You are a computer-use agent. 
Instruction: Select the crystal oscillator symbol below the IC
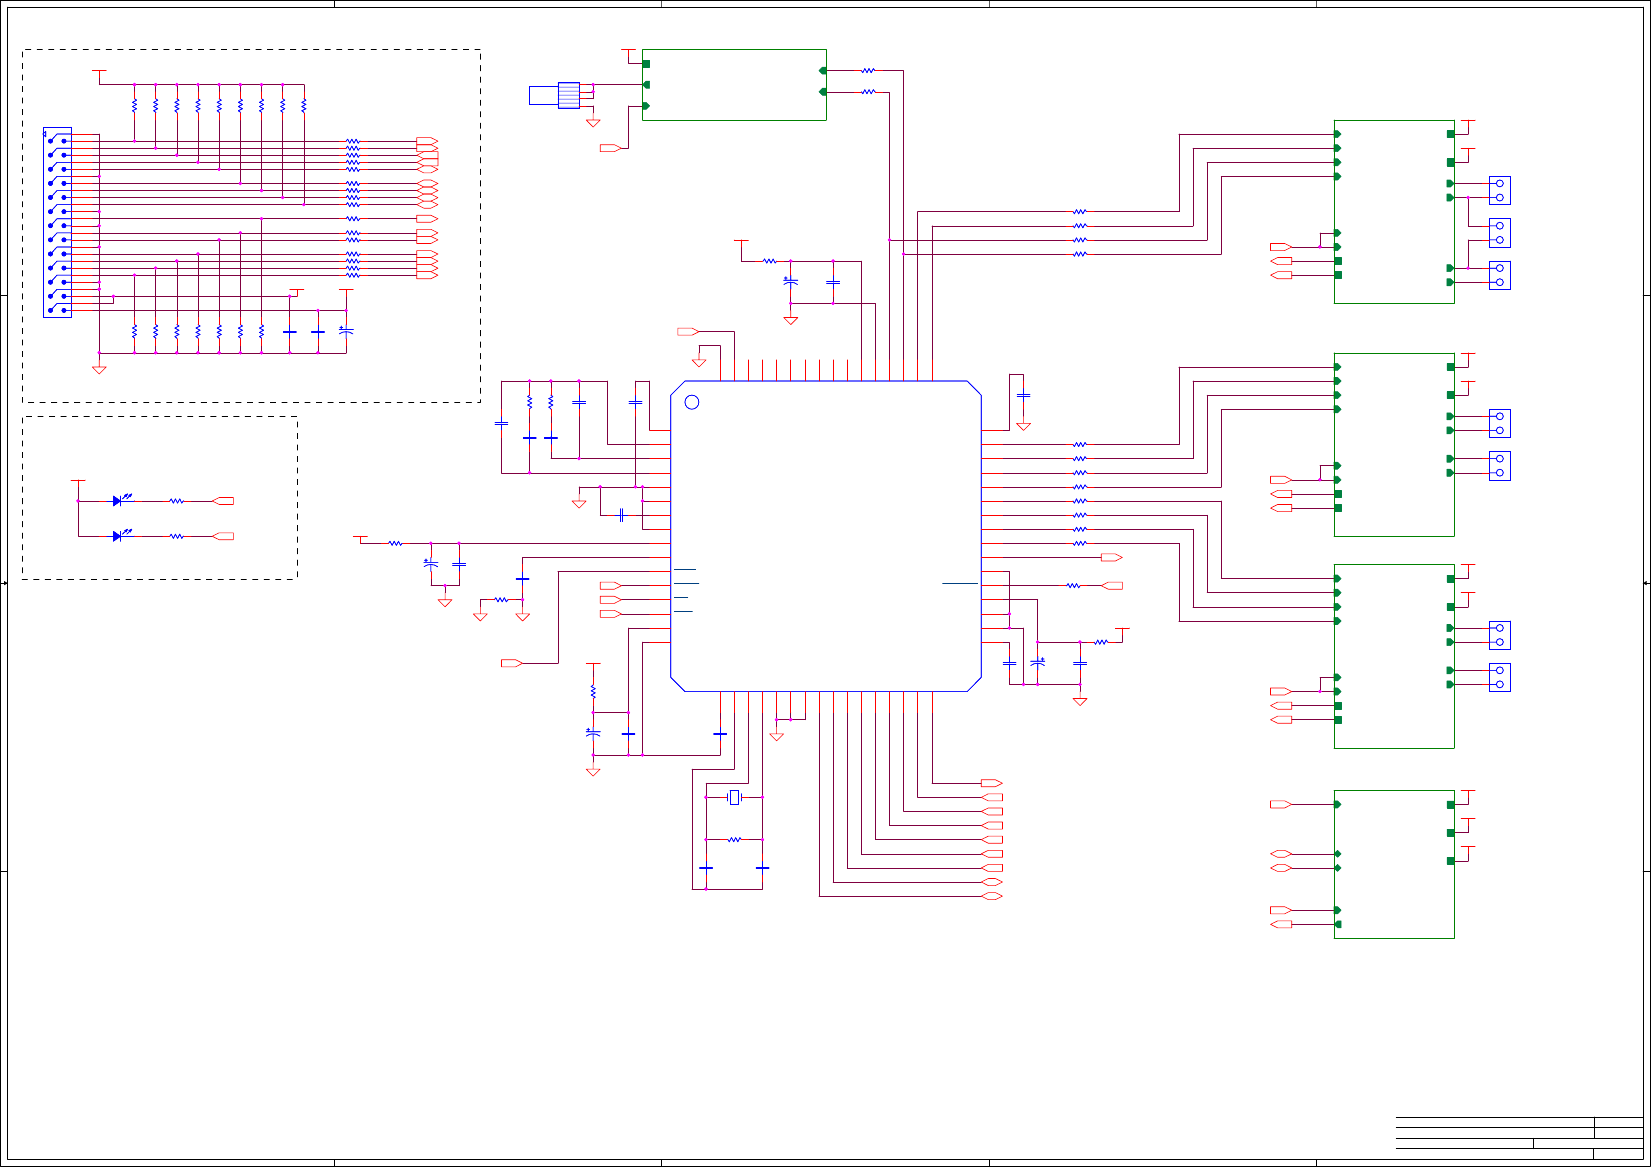[x=734, y=797]
